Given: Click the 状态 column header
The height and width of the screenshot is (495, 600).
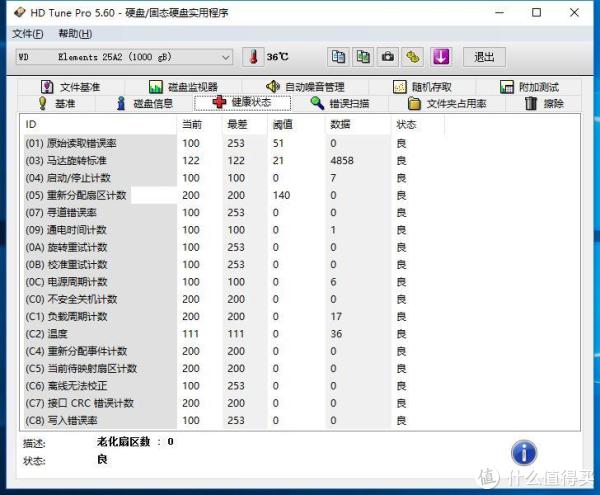Looking at the screenshot, I should pyautogui.click(x=418, y=124).
